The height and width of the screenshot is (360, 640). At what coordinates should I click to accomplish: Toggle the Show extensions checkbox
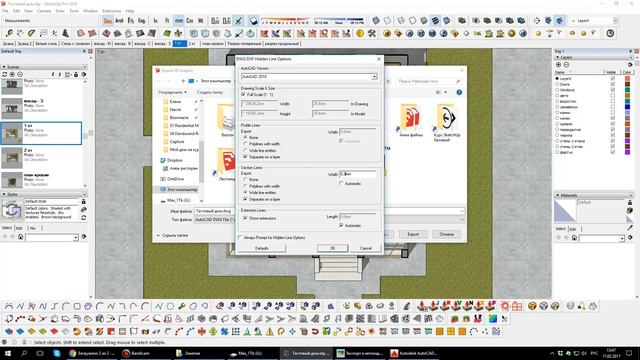tap(246, 218)
